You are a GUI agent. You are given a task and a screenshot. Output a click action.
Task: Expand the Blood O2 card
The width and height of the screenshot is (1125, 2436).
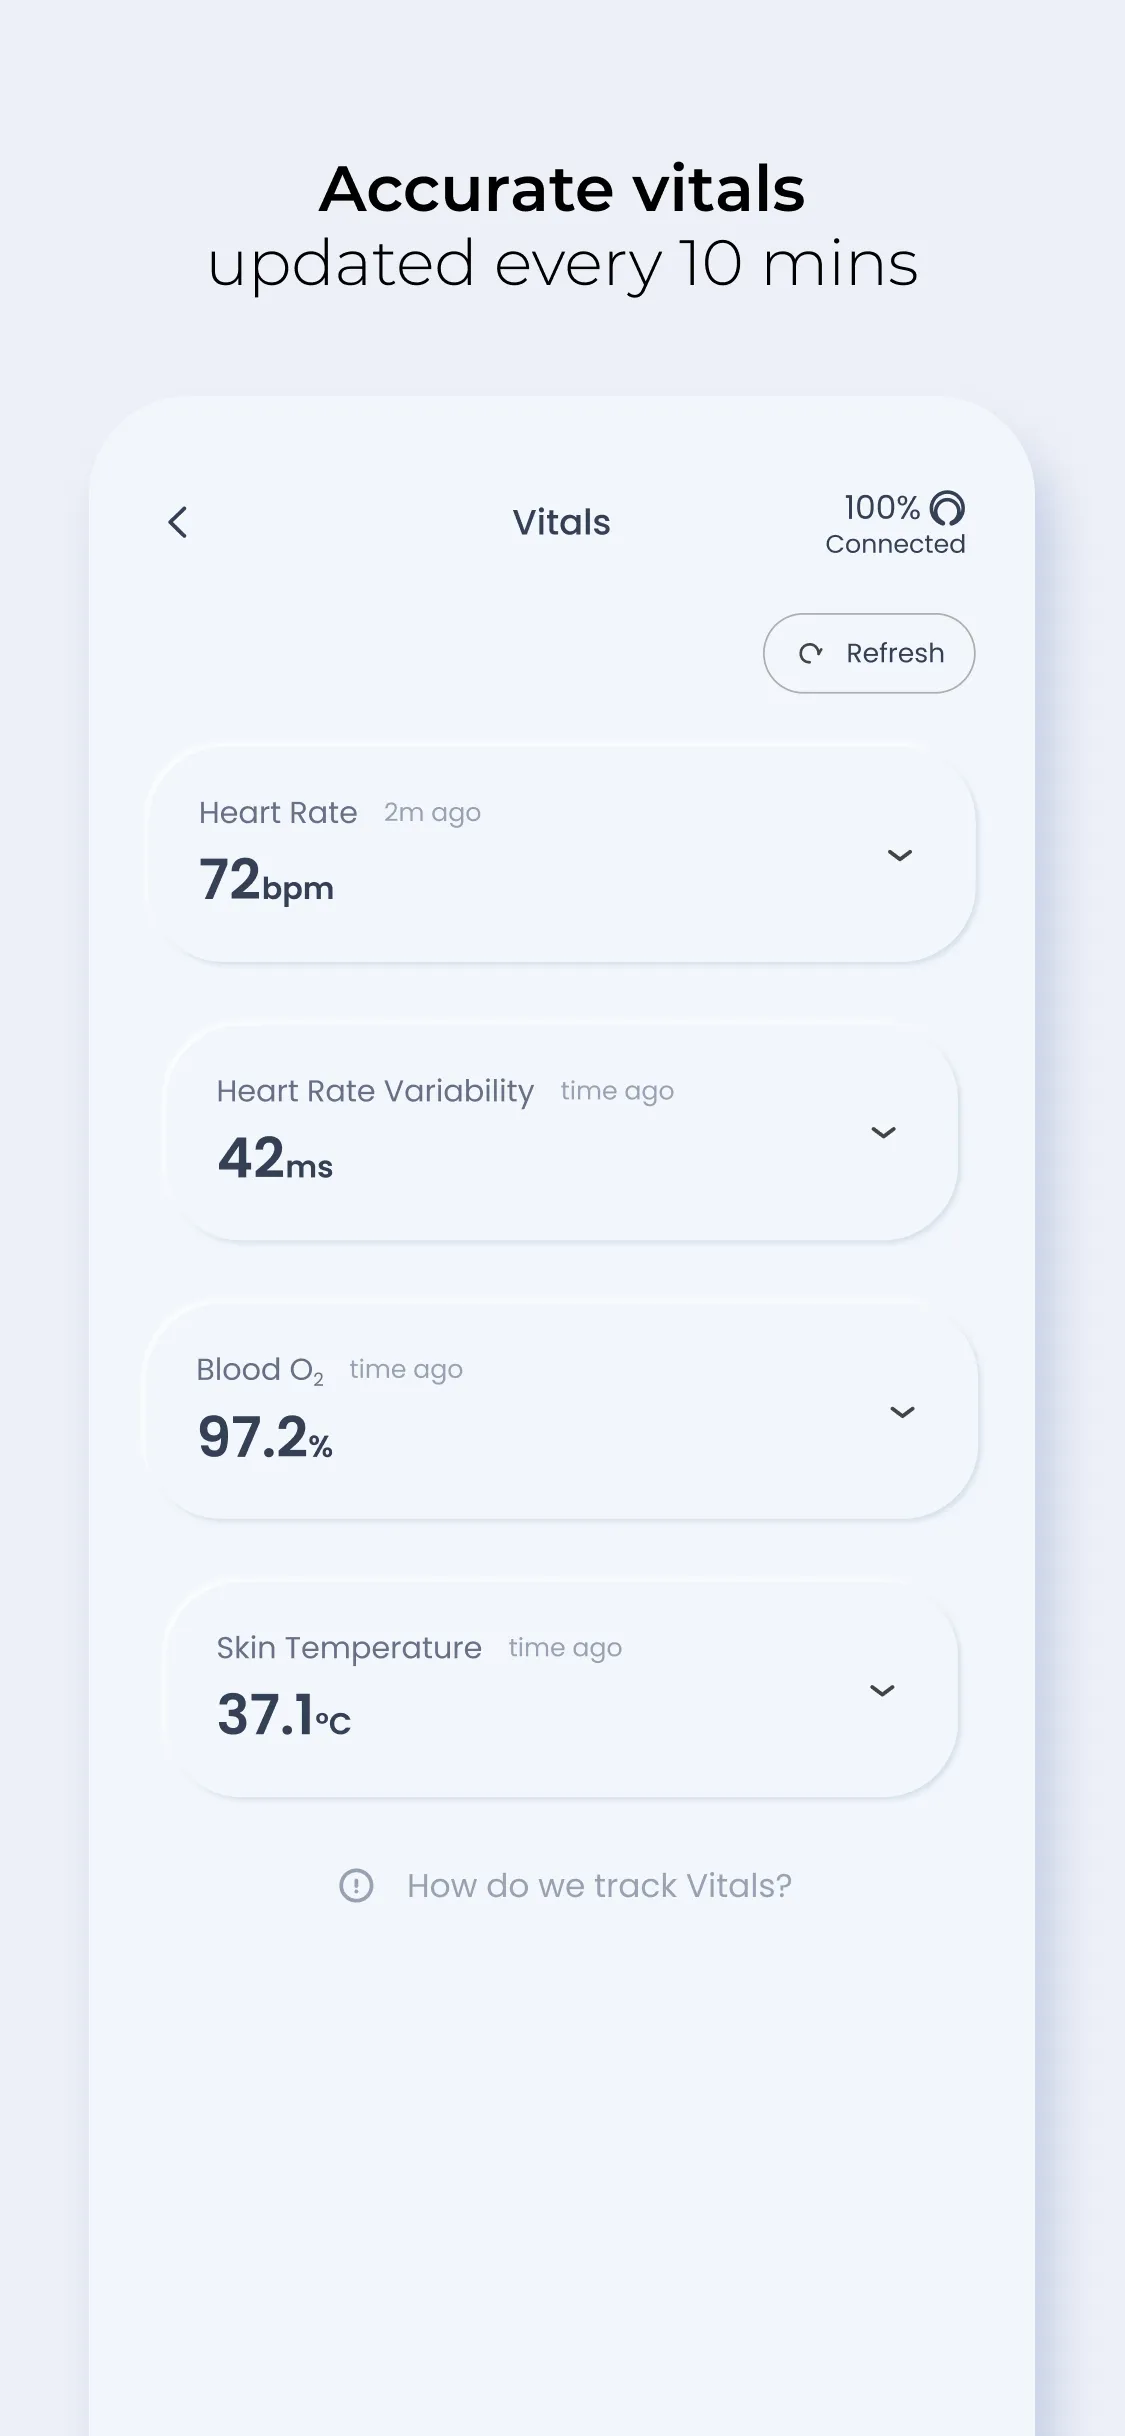(x=902, y=1412)
